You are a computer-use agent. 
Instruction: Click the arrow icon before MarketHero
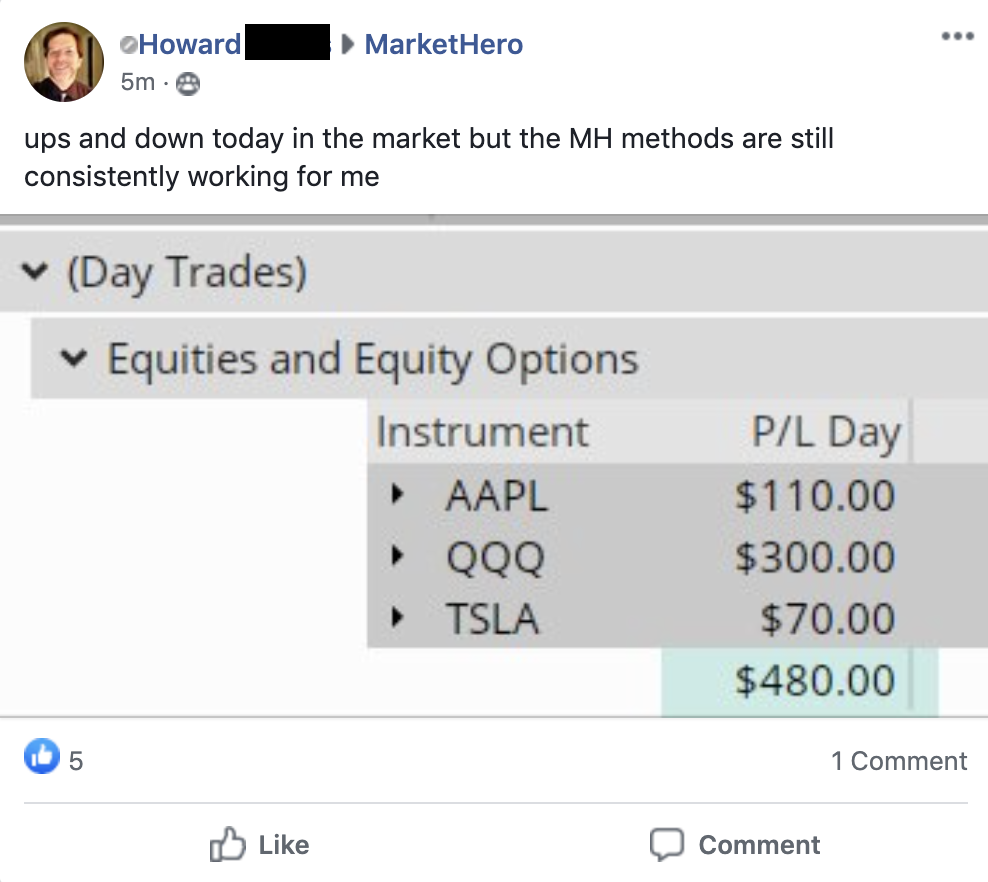click(x=348, y=45)
